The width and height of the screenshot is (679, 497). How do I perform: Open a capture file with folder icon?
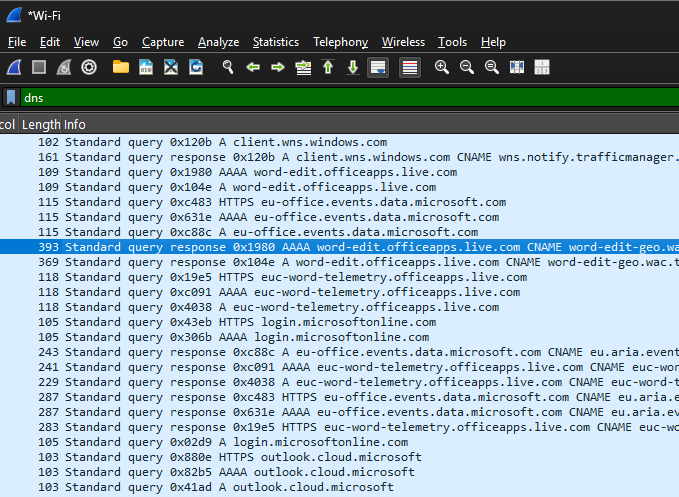tap(121, 67)
